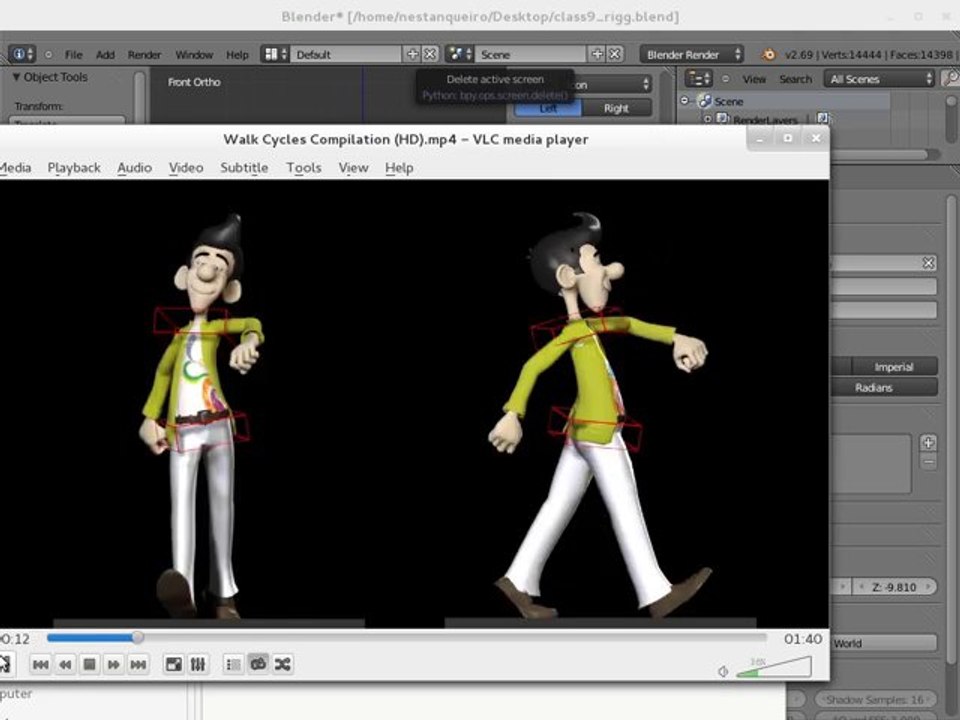Viewport: 960px width, 720px height.
Task: Clear field with X icon in properties panel
Action: click(928, 263)
